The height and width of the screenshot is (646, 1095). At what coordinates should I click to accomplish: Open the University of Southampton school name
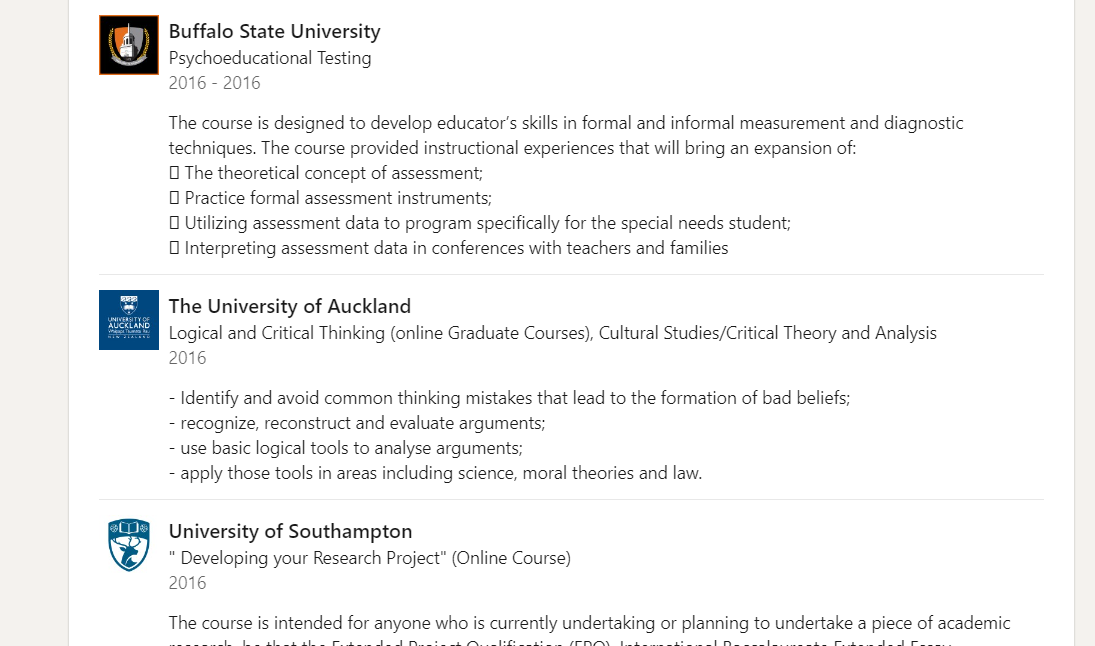(290, 531)
